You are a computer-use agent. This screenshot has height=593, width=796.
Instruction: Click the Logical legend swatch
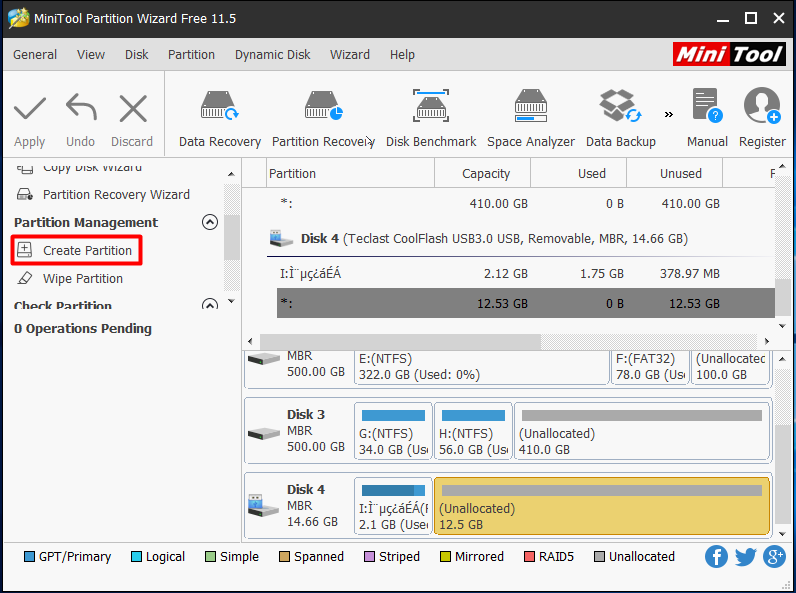tap(136, 557)
